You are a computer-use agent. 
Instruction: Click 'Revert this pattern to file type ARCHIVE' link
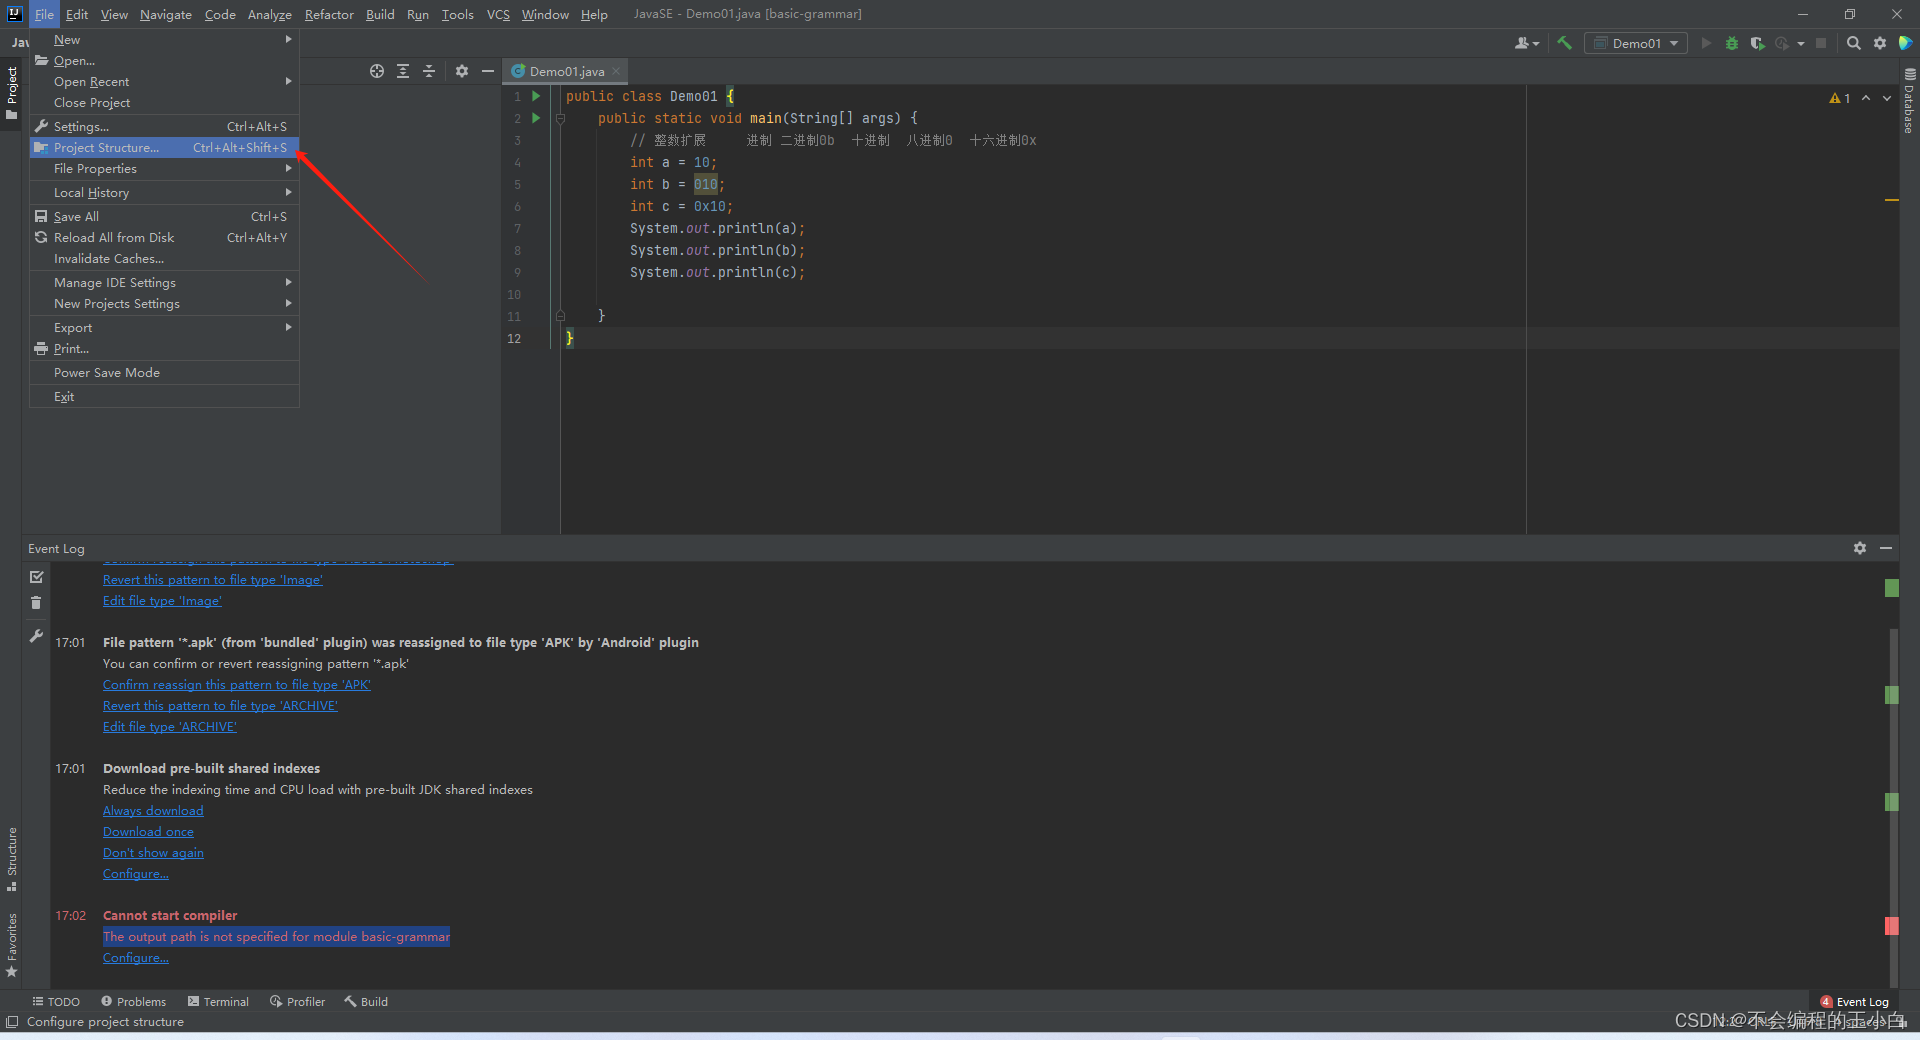220,706
